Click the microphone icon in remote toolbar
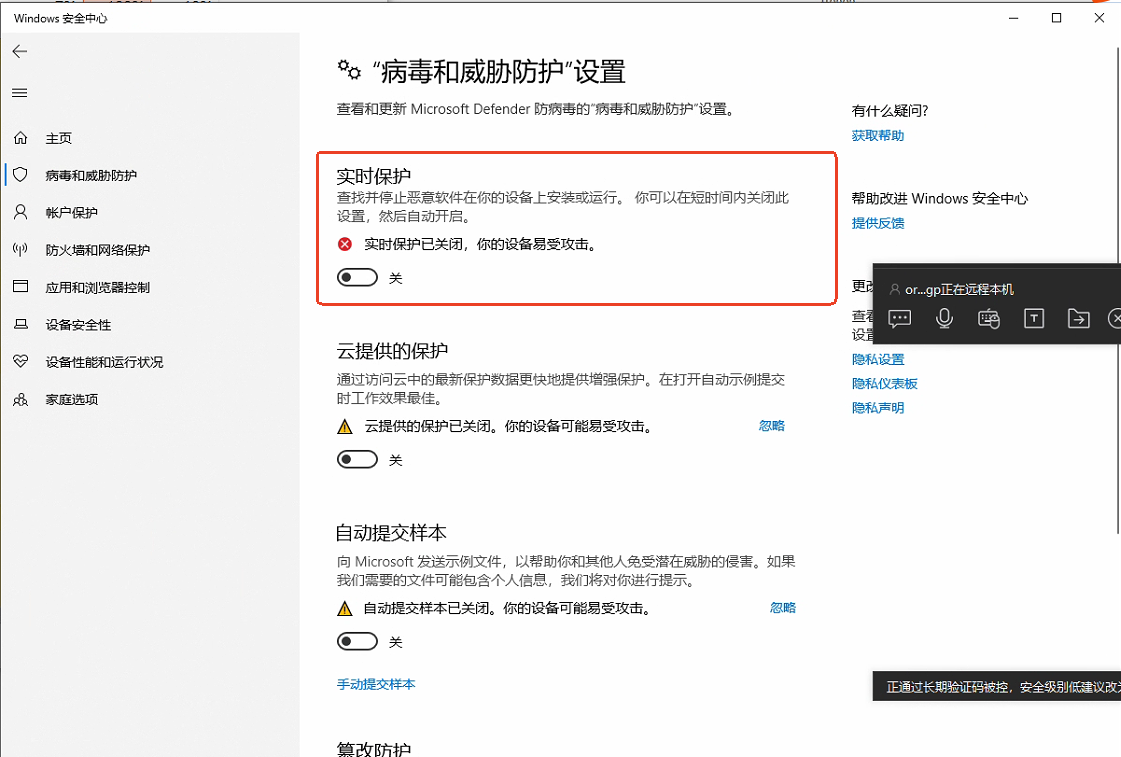Image resolution: width=1121 pixels, height=757 pixels. point(944,319)
